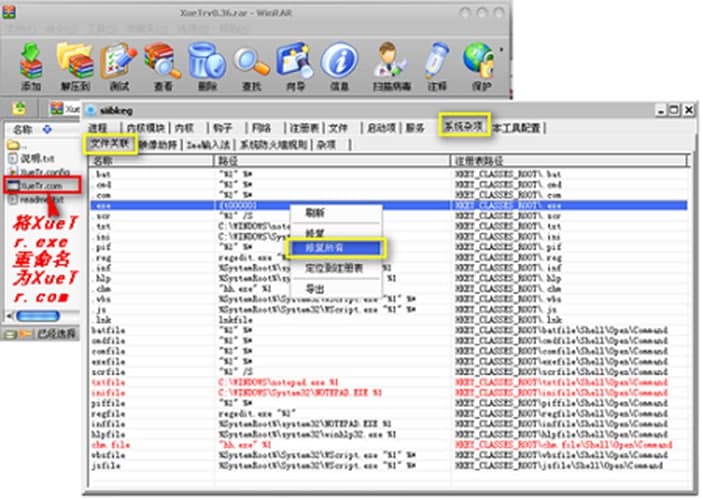Image resolution: width=703 pixels, height=500 pixels.
Task: Choose 修复所有 in the context menu
Action: click(334, 247)
